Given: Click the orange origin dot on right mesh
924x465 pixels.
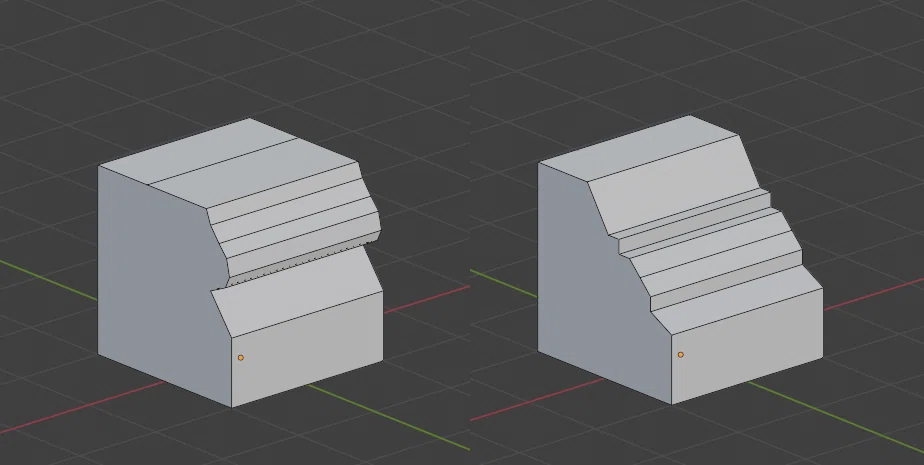Looking at the screenshot, I should (681, 355).
